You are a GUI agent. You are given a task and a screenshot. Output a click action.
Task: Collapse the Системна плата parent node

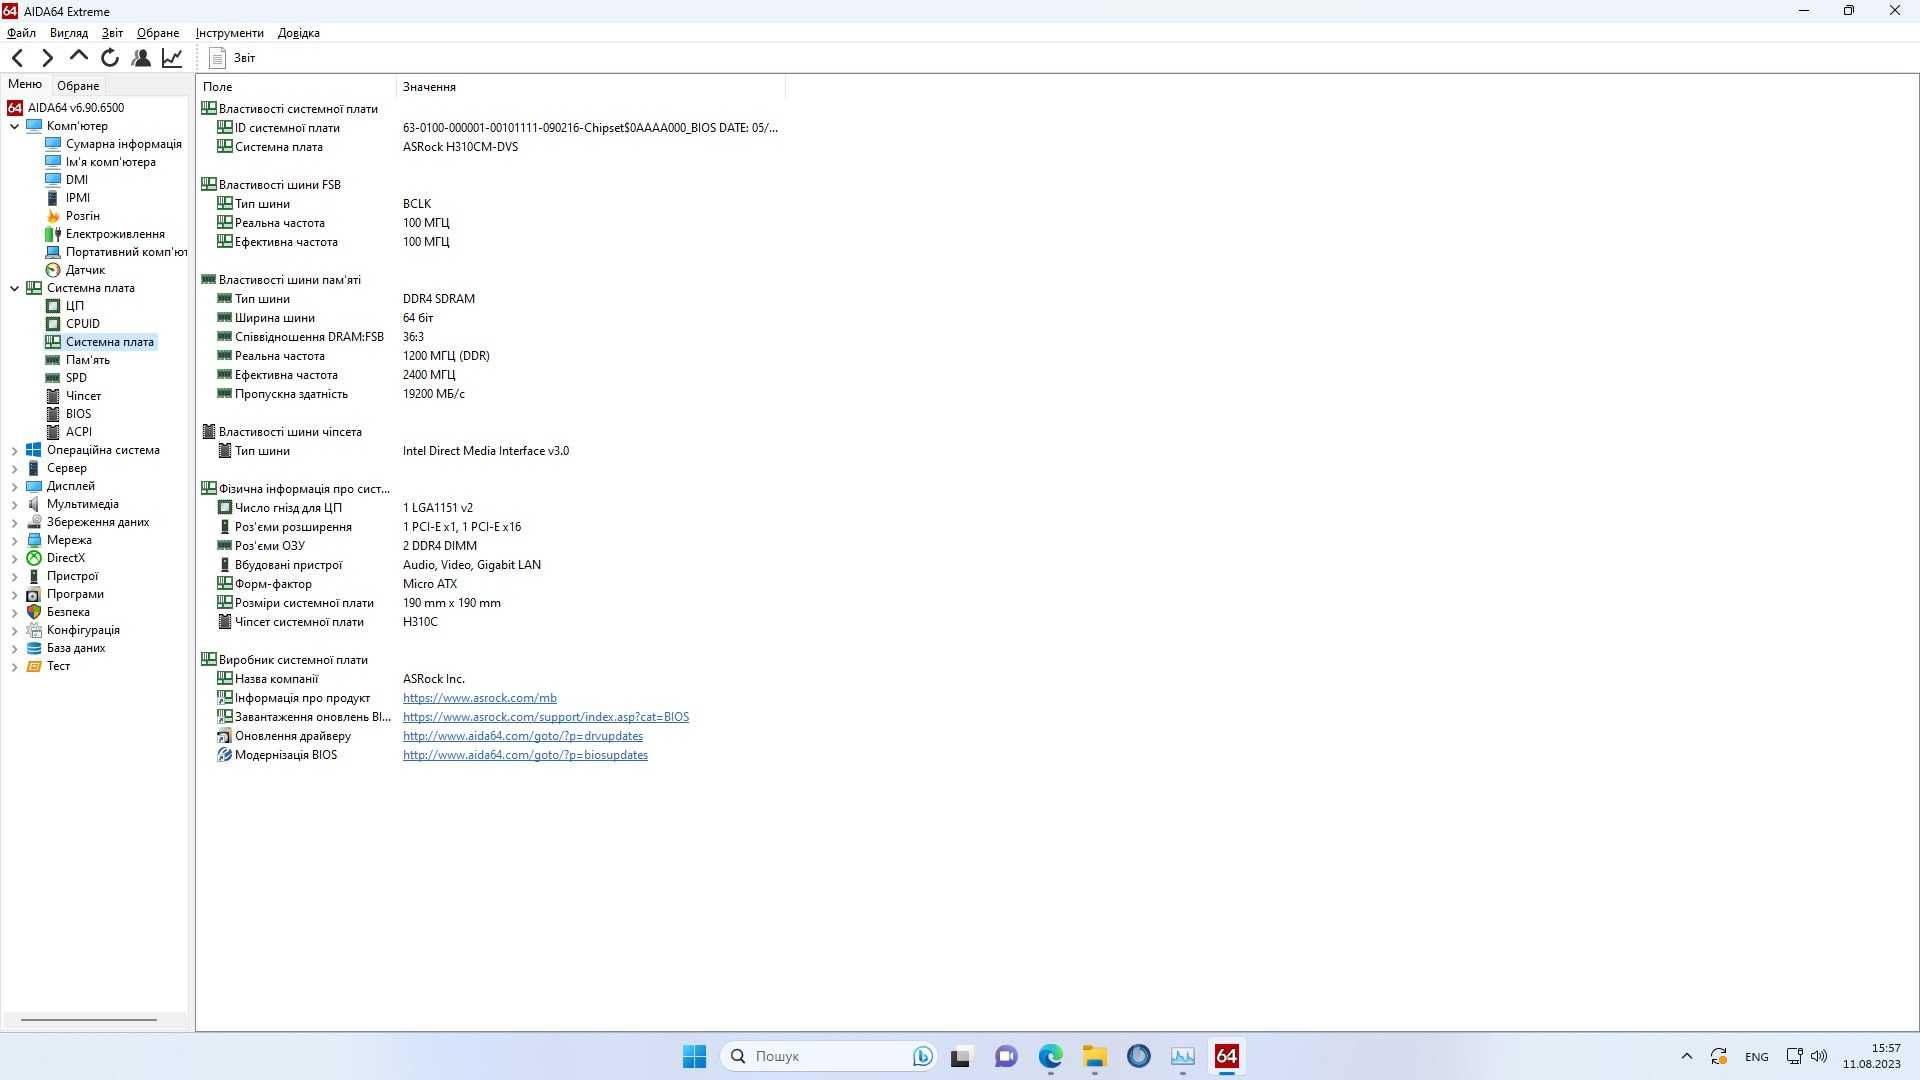coord(14,288)
